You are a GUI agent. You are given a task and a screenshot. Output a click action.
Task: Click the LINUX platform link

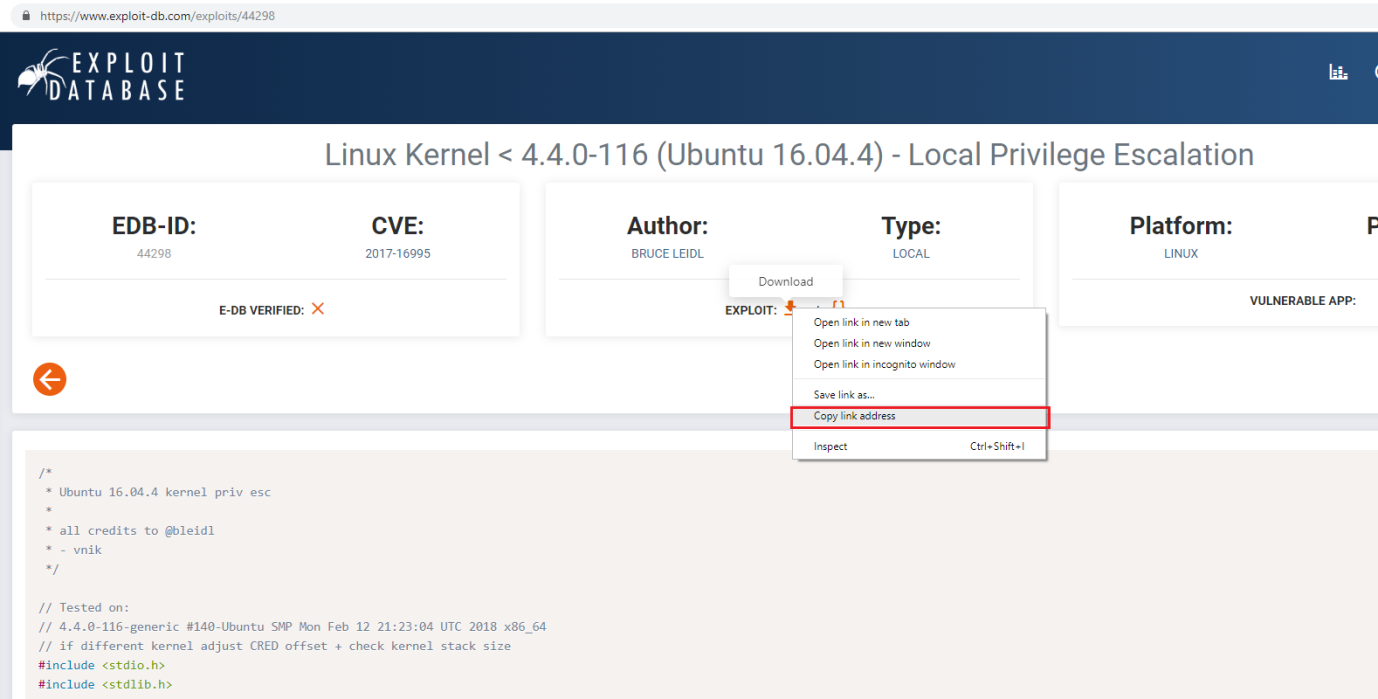click(1181, 254)
